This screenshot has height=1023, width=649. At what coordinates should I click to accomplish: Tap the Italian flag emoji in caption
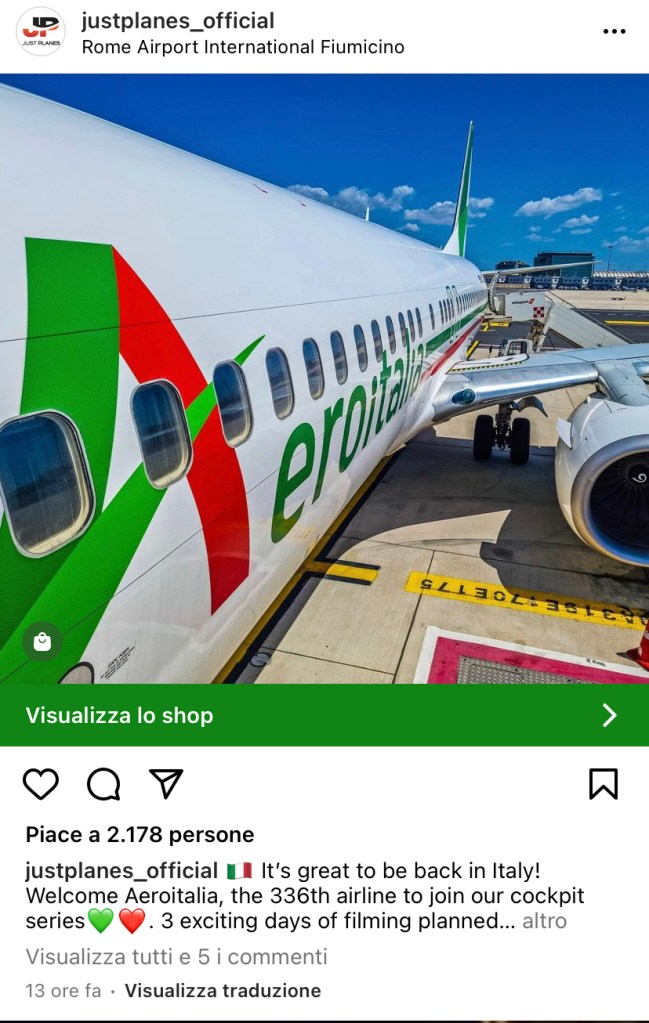pos(239,871)
